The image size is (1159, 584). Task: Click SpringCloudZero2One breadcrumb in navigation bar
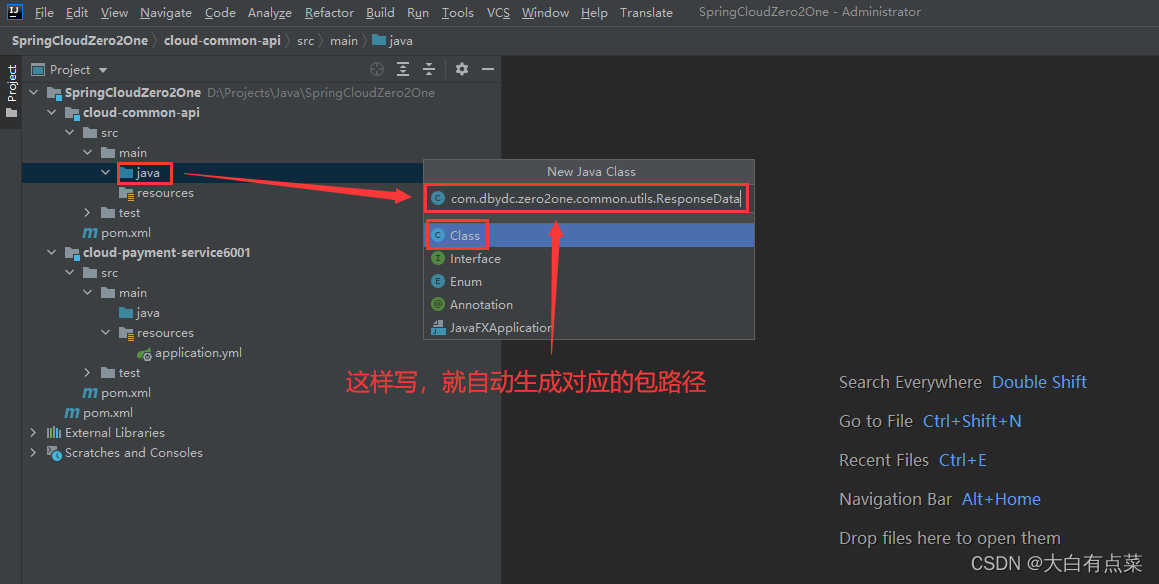pyautogui.click(x=80, y=41)
